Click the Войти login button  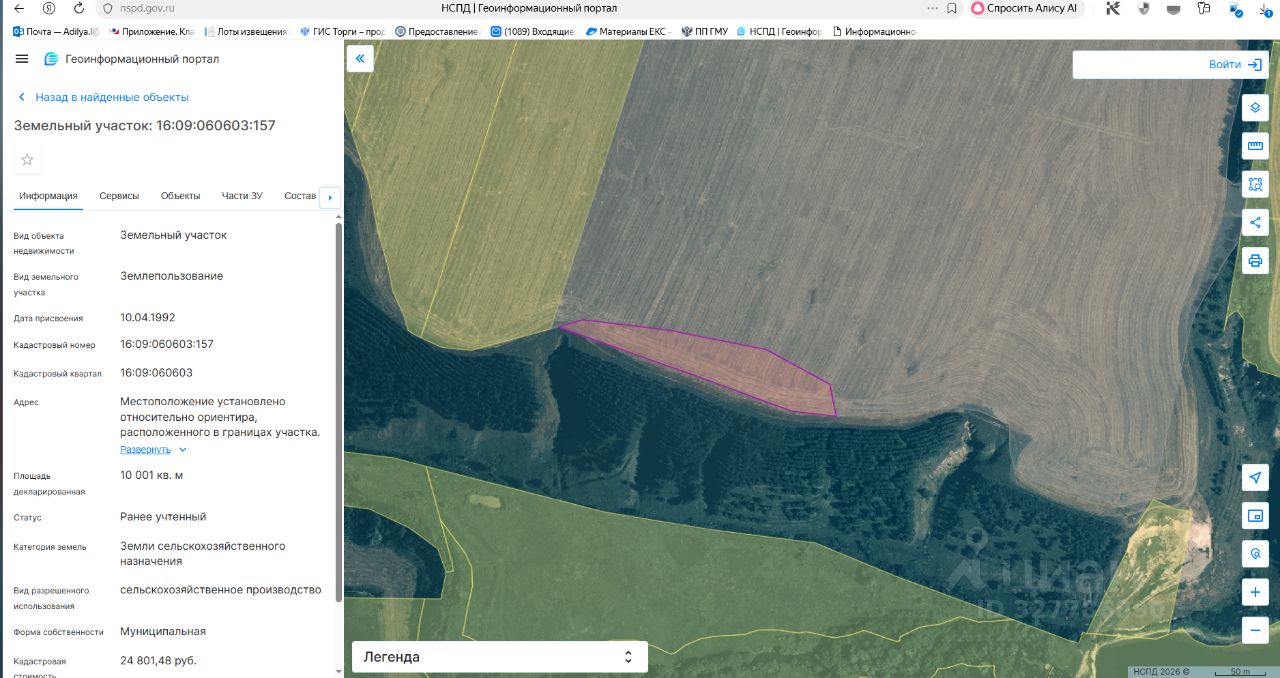click(1235, 65)
